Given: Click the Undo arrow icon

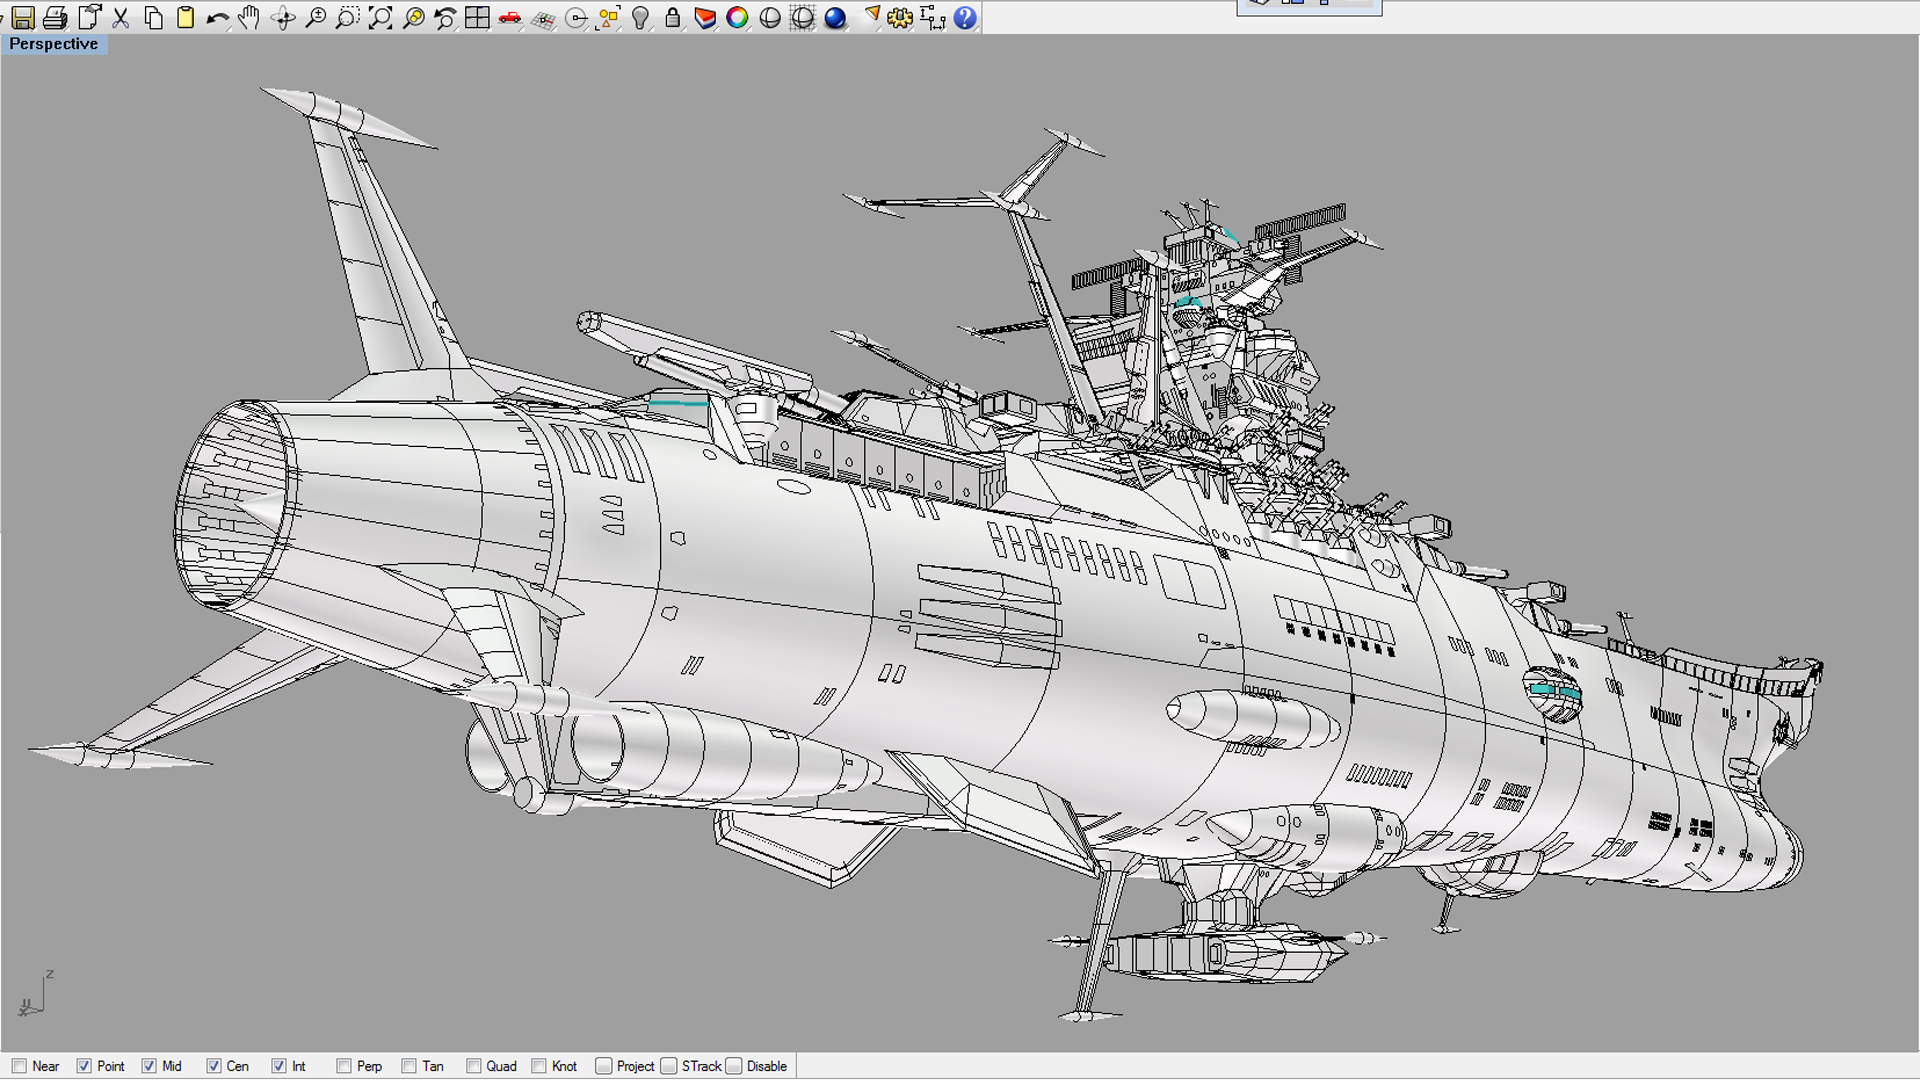Looking at the screenshot, I should coord(217,18).
